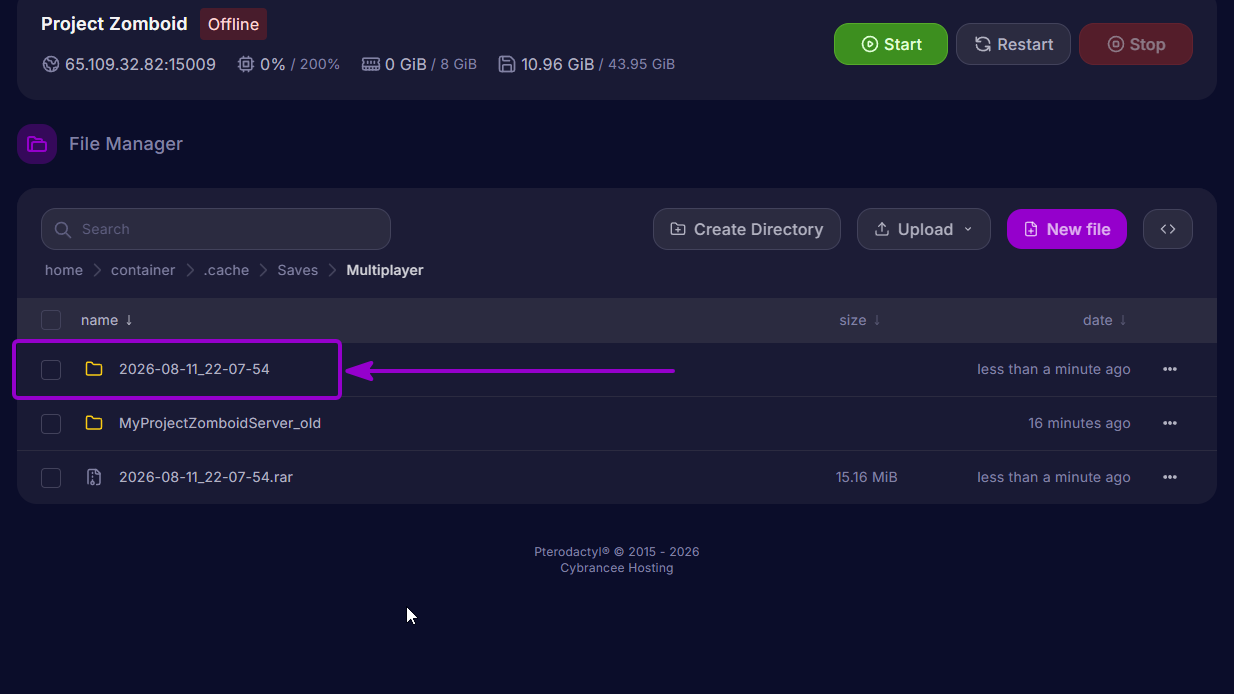Open the code brackets button
Screen dimensions: 1234x694
[1168, 229]
